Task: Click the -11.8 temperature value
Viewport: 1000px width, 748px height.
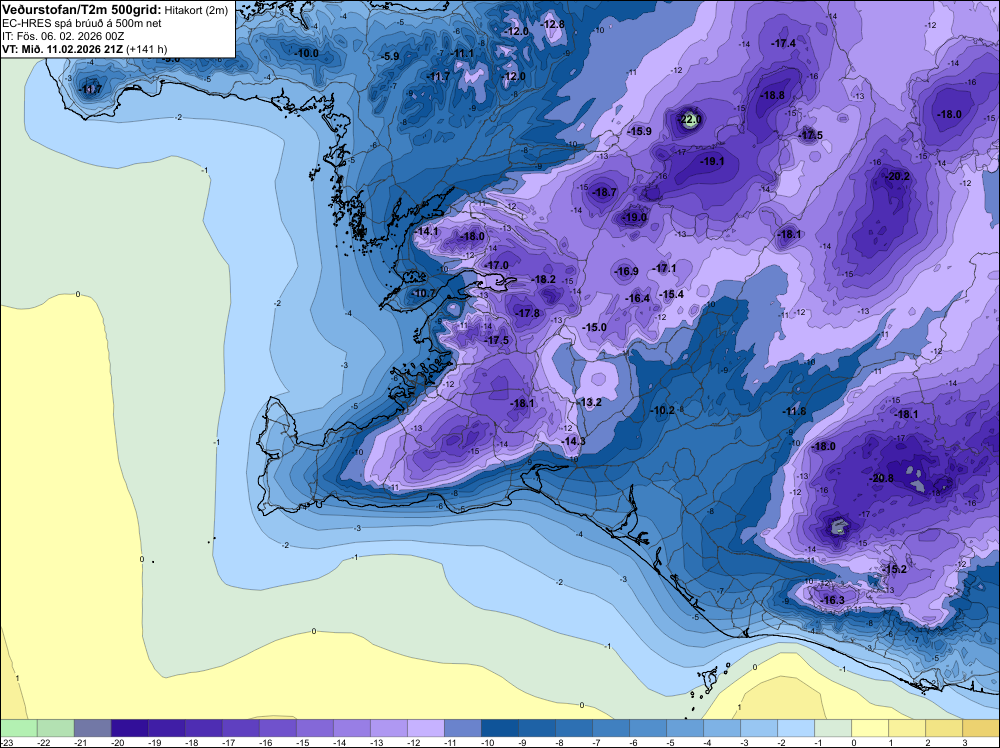Action: (x=794, y=411)
